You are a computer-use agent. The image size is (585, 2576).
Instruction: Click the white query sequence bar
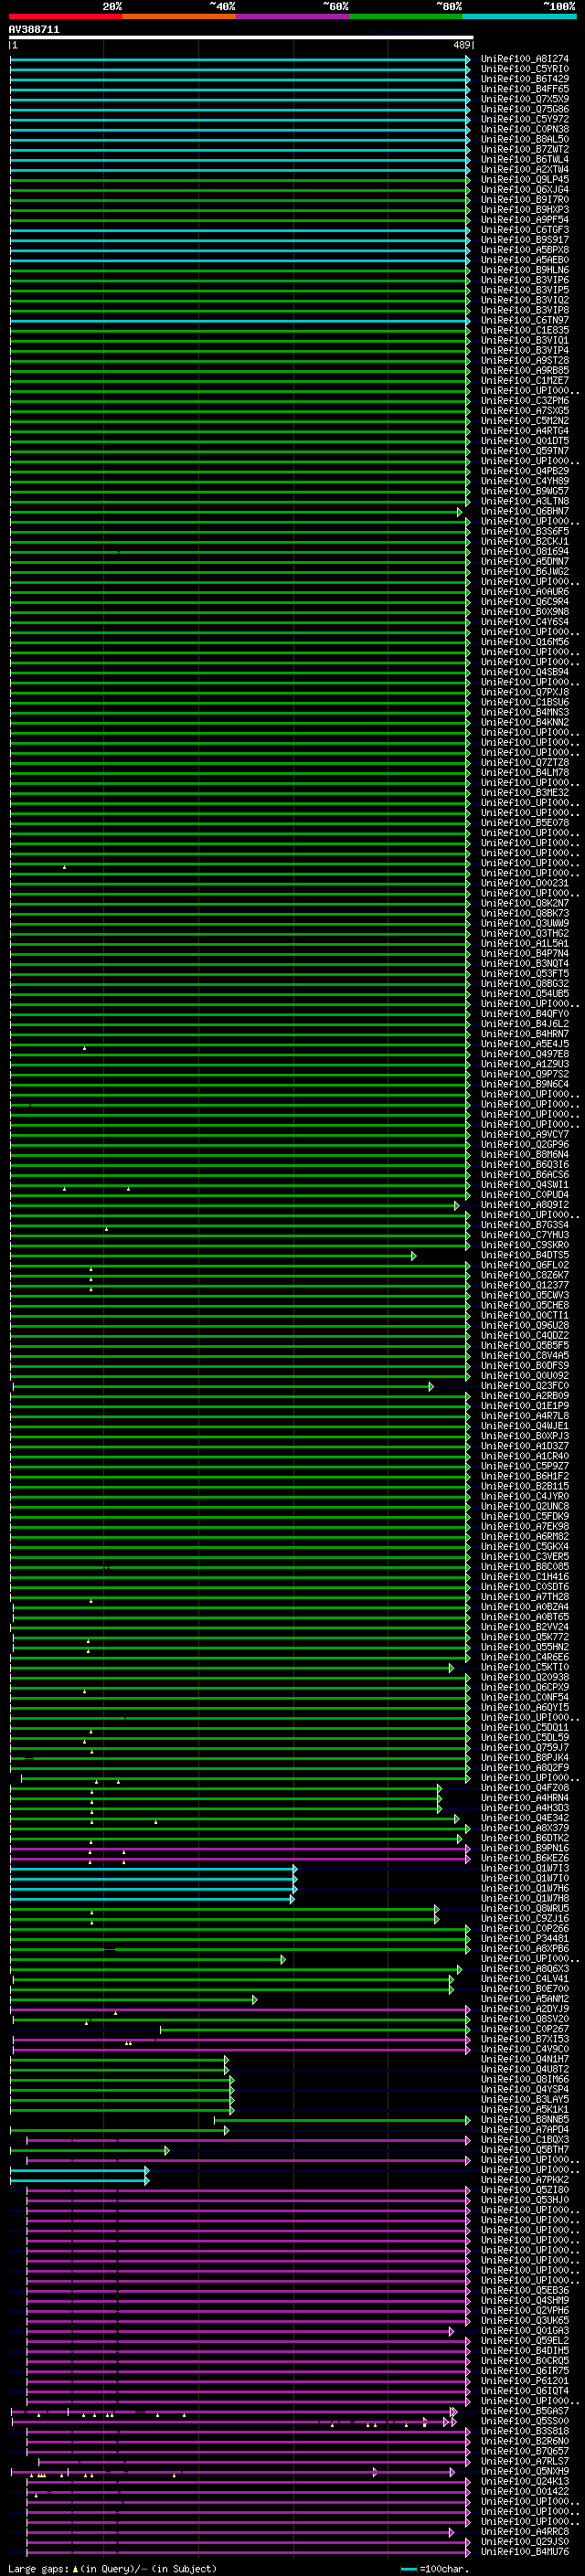coord(241,37)
